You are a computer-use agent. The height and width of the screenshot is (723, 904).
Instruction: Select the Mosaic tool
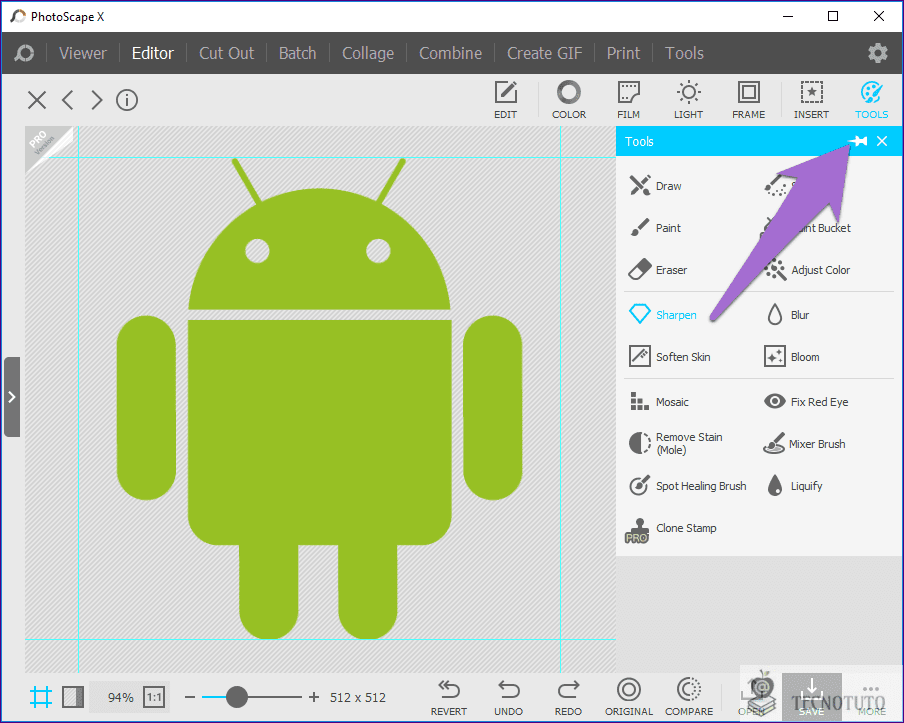coord(658,402)
